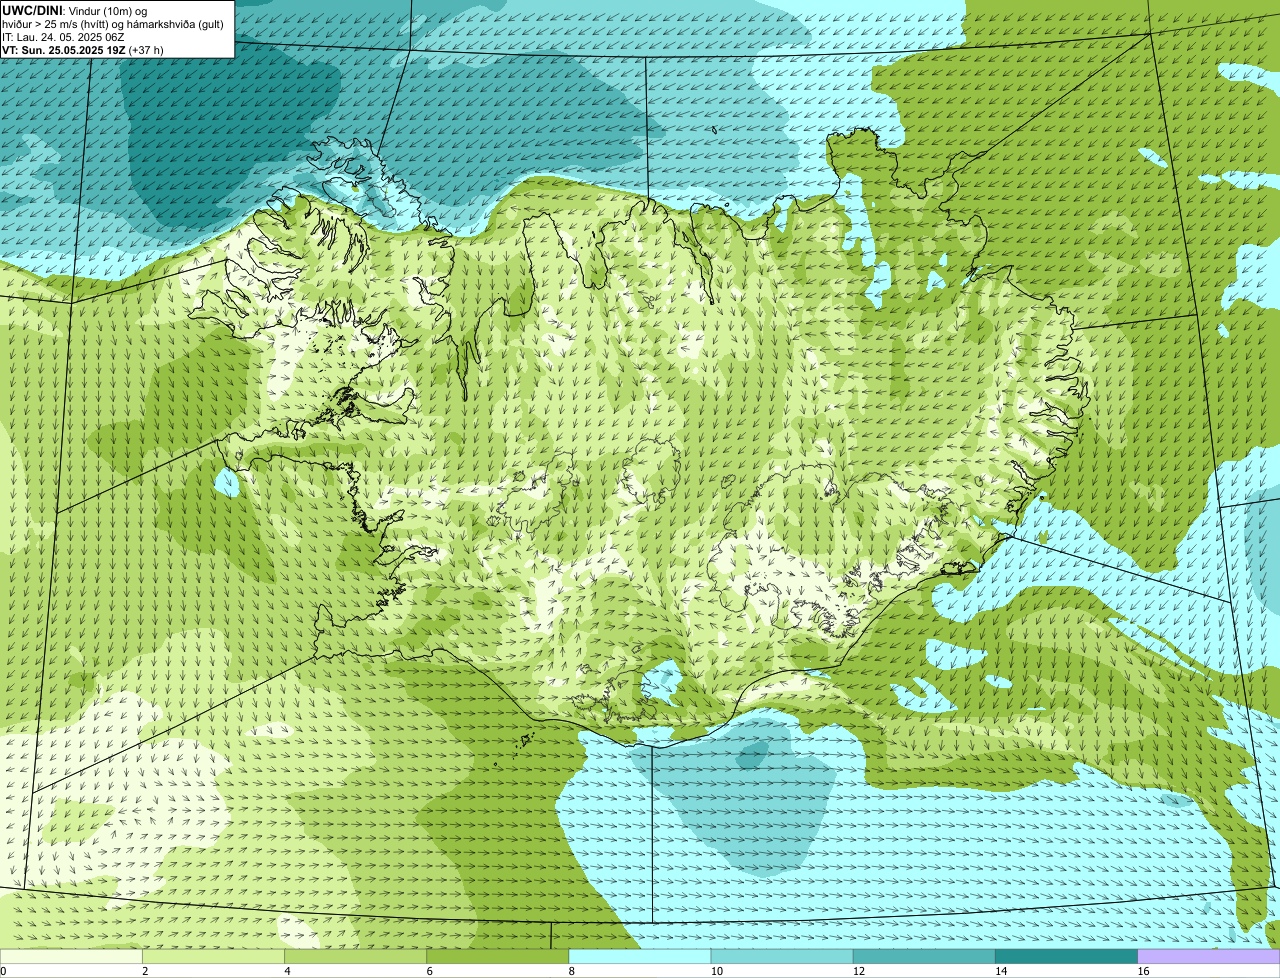Pick the 10–12 m/s turquoise legend swatch

pos(782,956)
